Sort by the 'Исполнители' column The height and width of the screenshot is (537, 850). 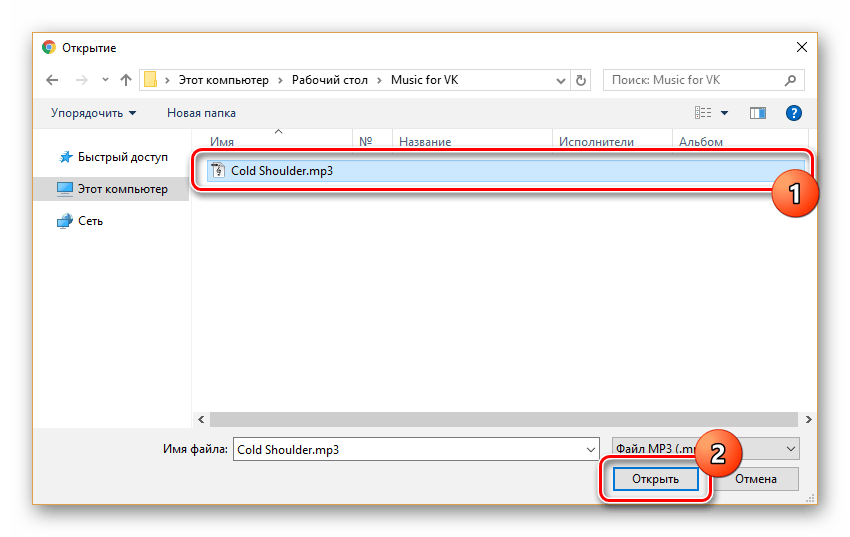[x=596, y=141]
